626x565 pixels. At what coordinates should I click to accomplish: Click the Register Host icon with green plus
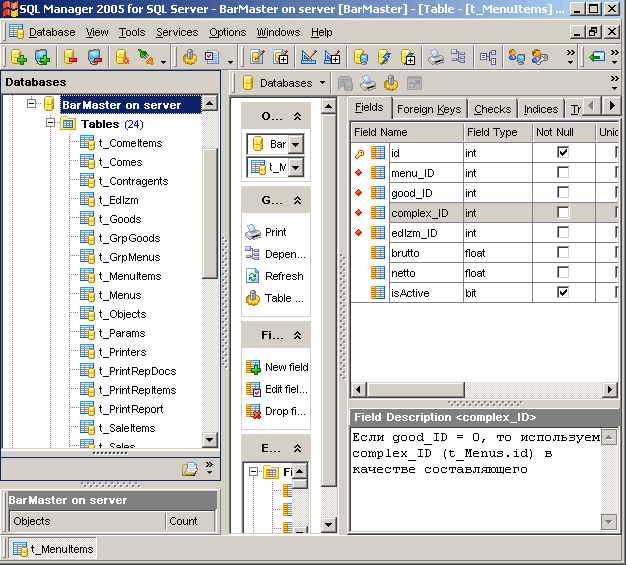coord(42,57)
